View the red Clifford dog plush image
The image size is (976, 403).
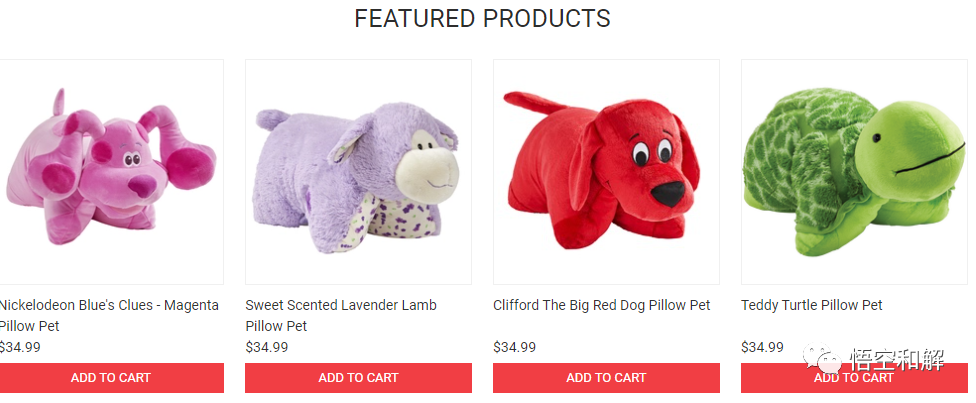click(606, 172)
